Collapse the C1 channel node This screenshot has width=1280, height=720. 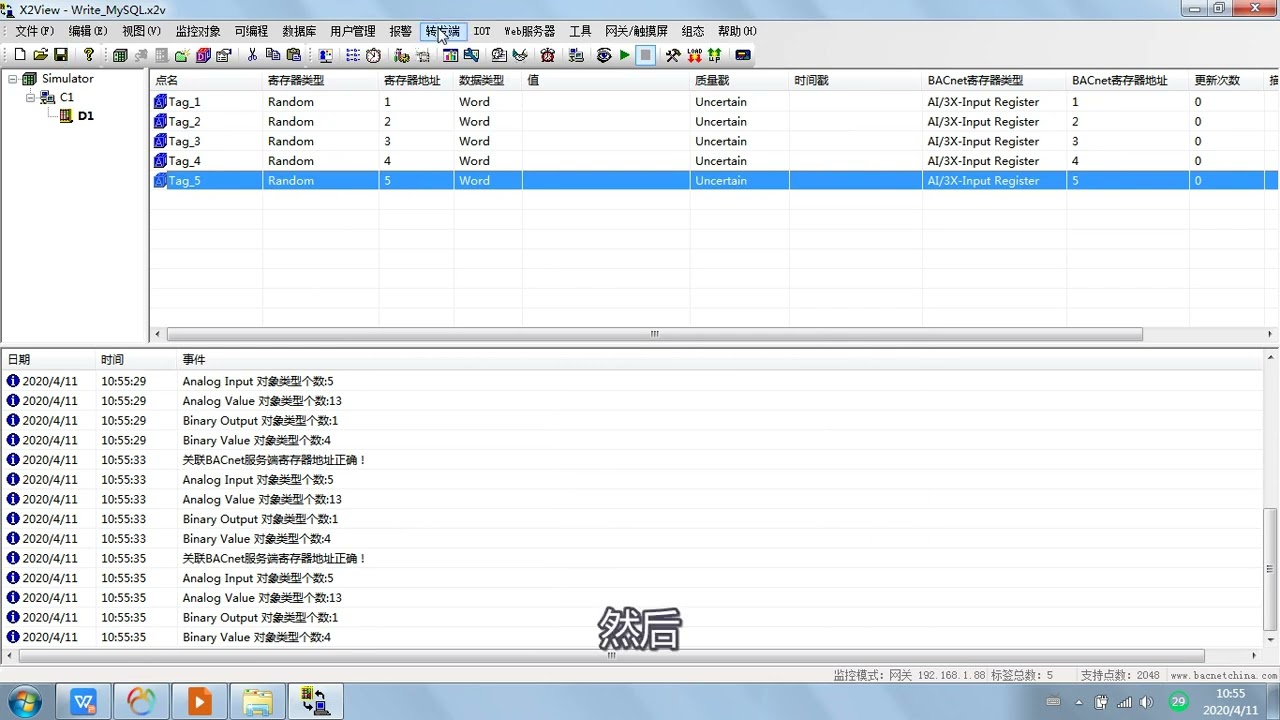pyautogui.click(x=31, y=98)
